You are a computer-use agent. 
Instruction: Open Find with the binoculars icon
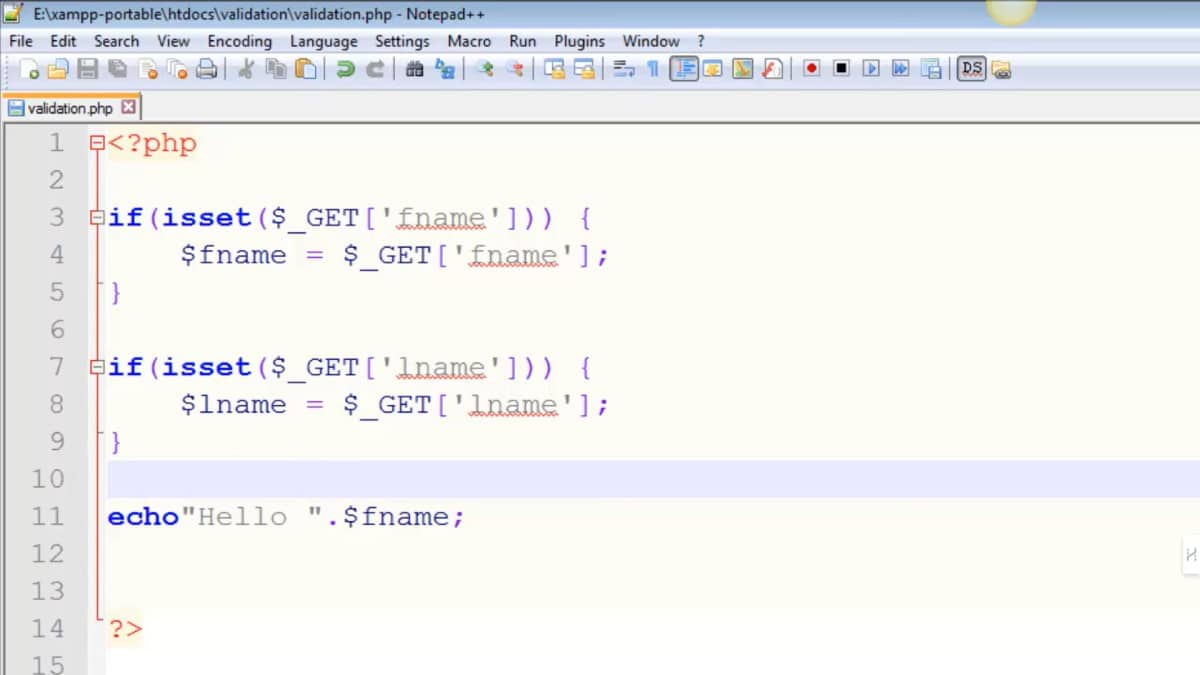[x=414, y=69]
